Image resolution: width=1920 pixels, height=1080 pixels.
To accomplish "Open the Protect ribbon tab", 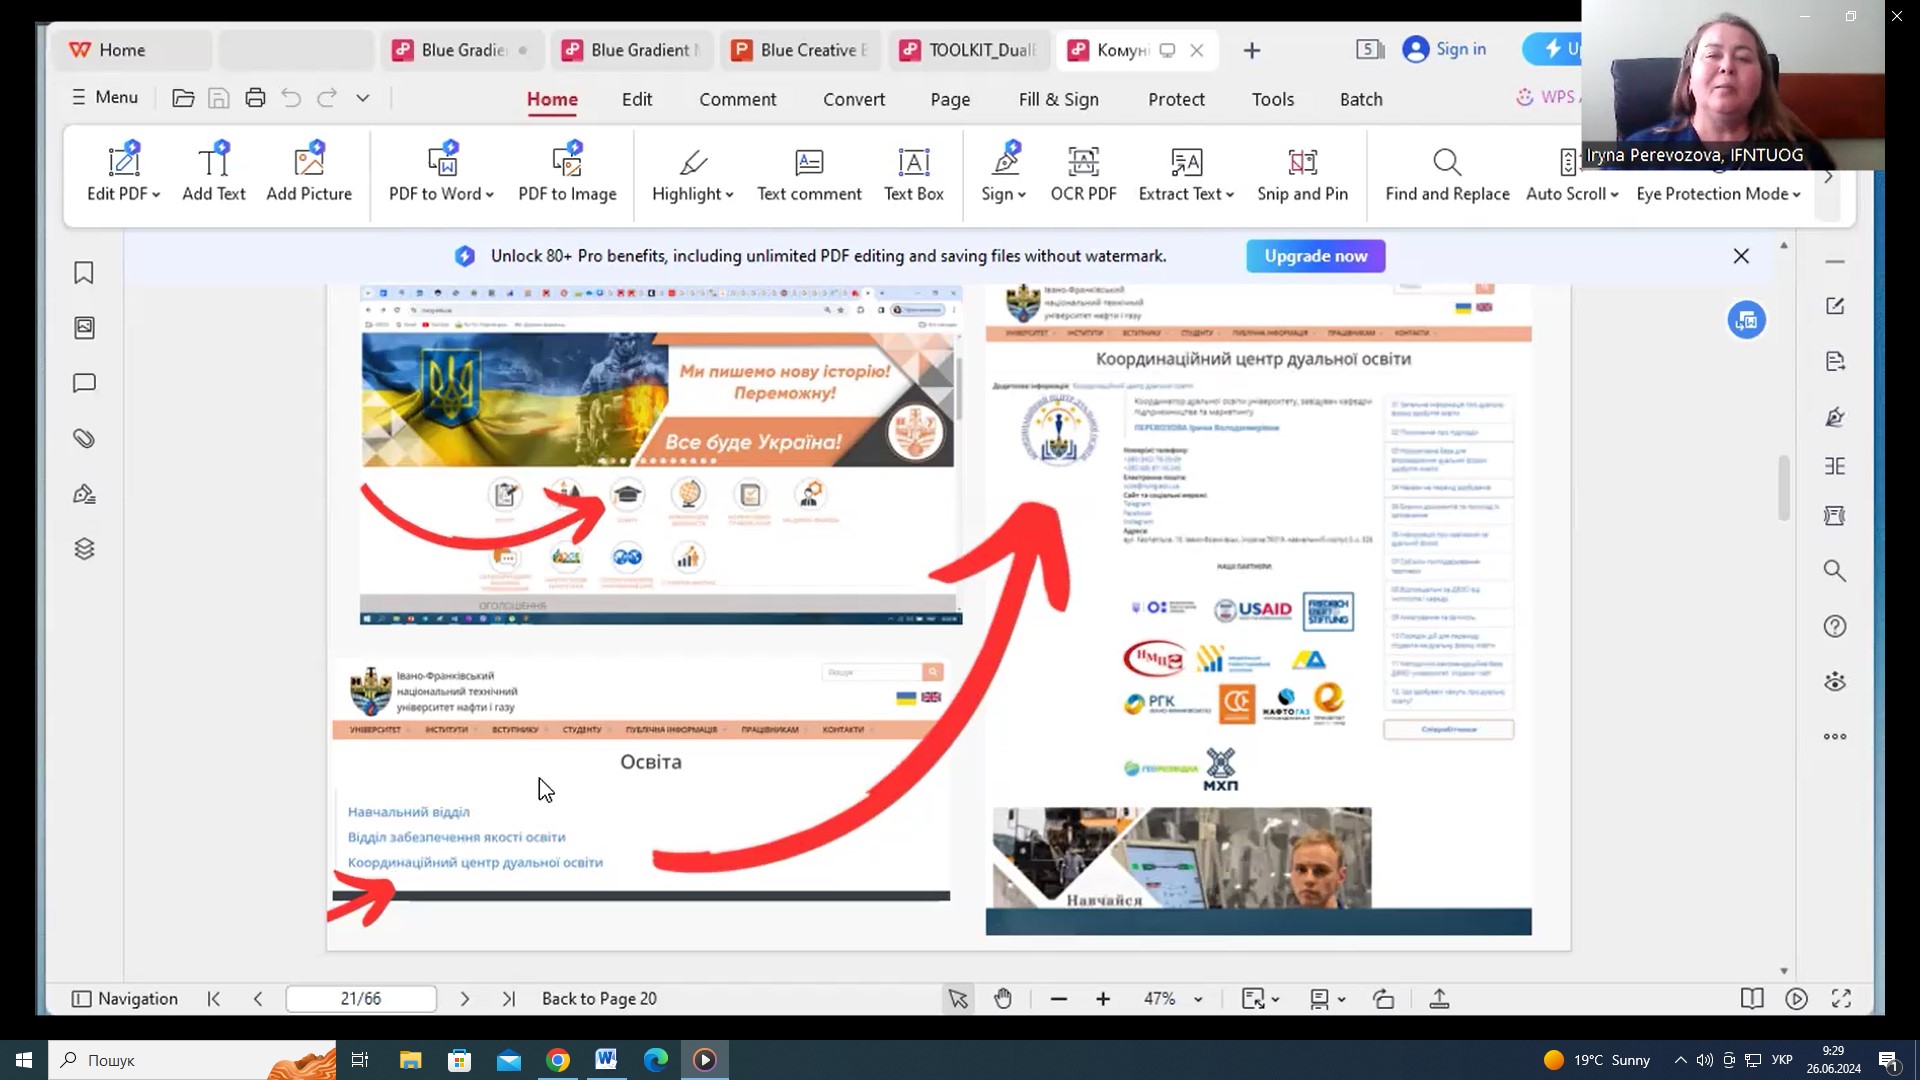I will pyautogui.click(x=1176, y=99).
